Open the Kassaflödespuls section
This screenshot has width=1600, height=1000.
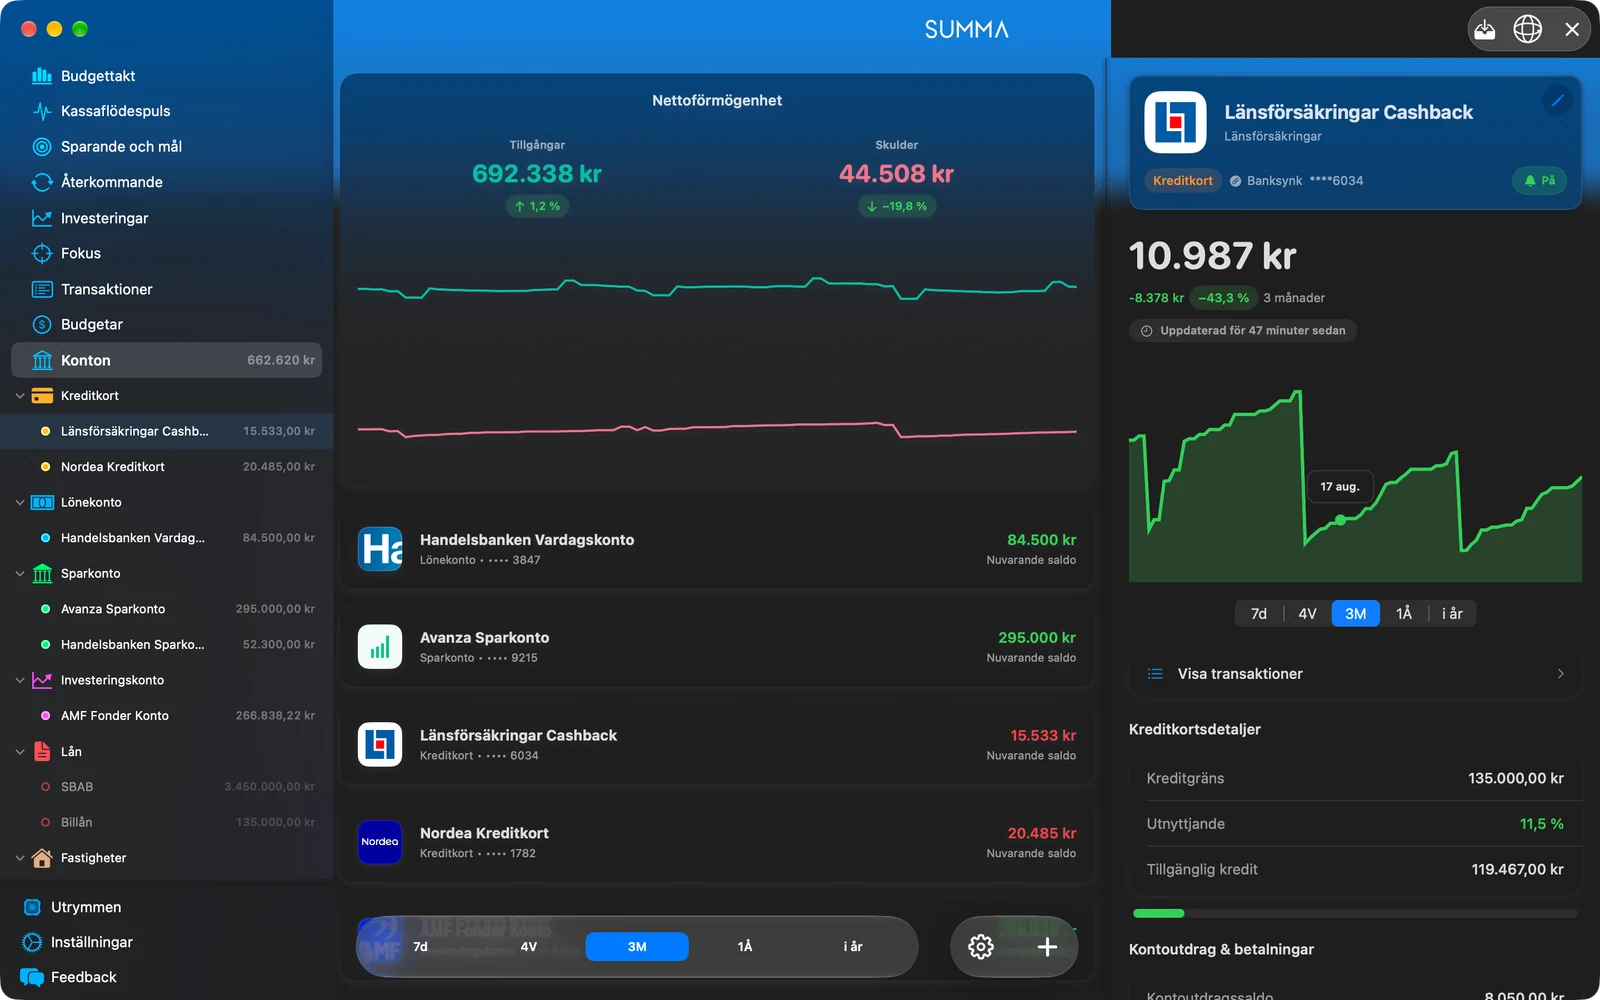(101, 111)
